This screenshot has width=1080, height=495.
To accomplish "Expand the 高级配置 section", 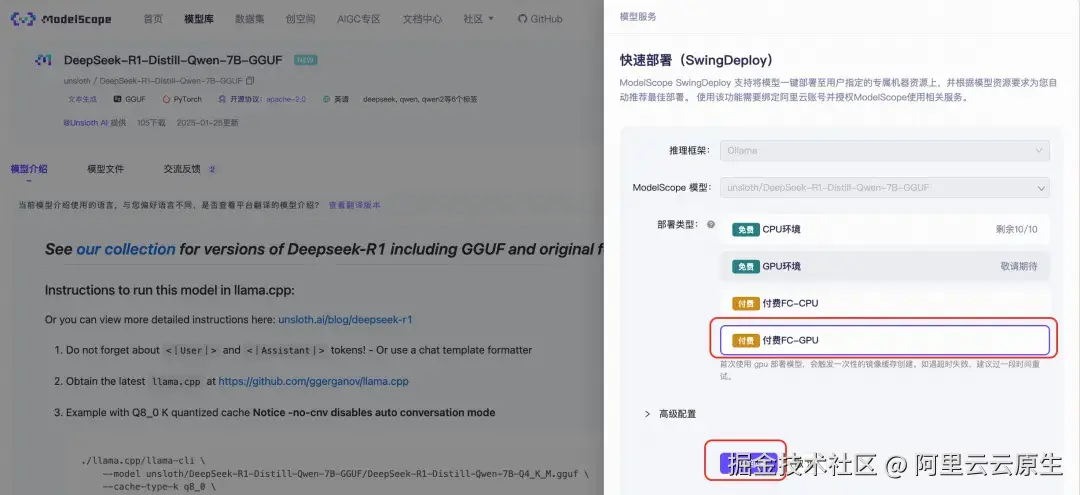I will pyautogui.click(x=670, y=414).
